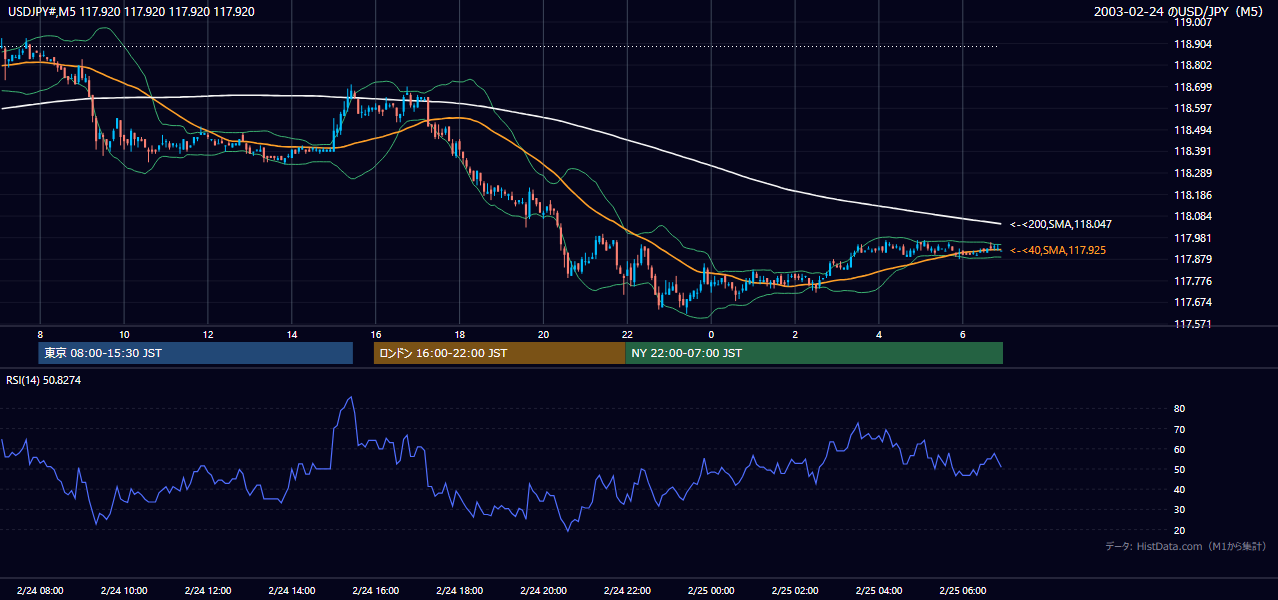The image size is (1278, 600).
Task: Click hour label 22 under price chart
Action: 628,334
